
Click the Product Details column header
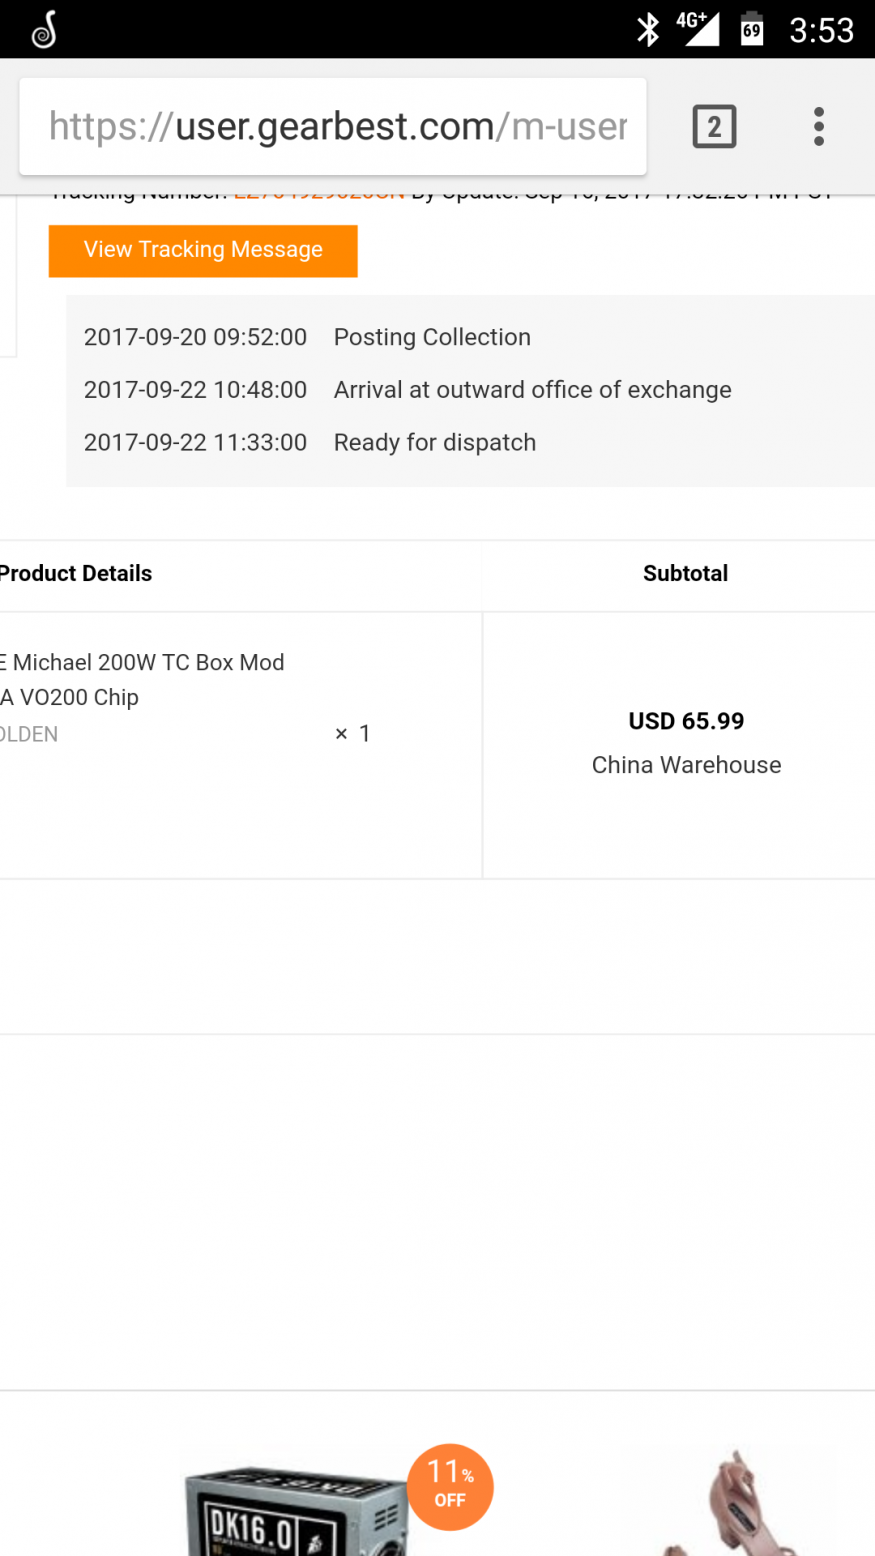coord(76,574)
